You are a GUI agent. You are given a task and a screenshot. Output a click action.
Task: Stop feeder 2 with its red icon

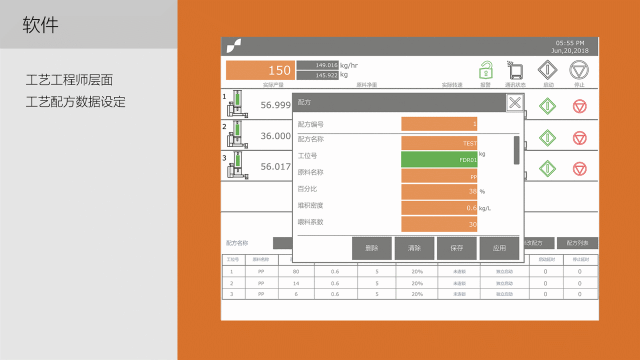pyautogui.click(x=580, y=138)
